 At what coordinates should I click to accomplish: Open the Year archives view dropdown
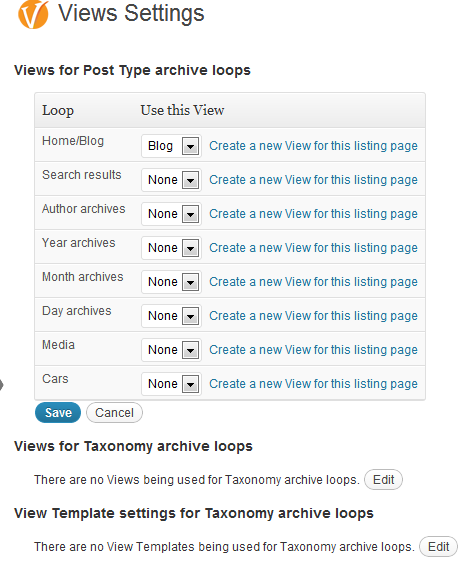click(x=171, y=248)
